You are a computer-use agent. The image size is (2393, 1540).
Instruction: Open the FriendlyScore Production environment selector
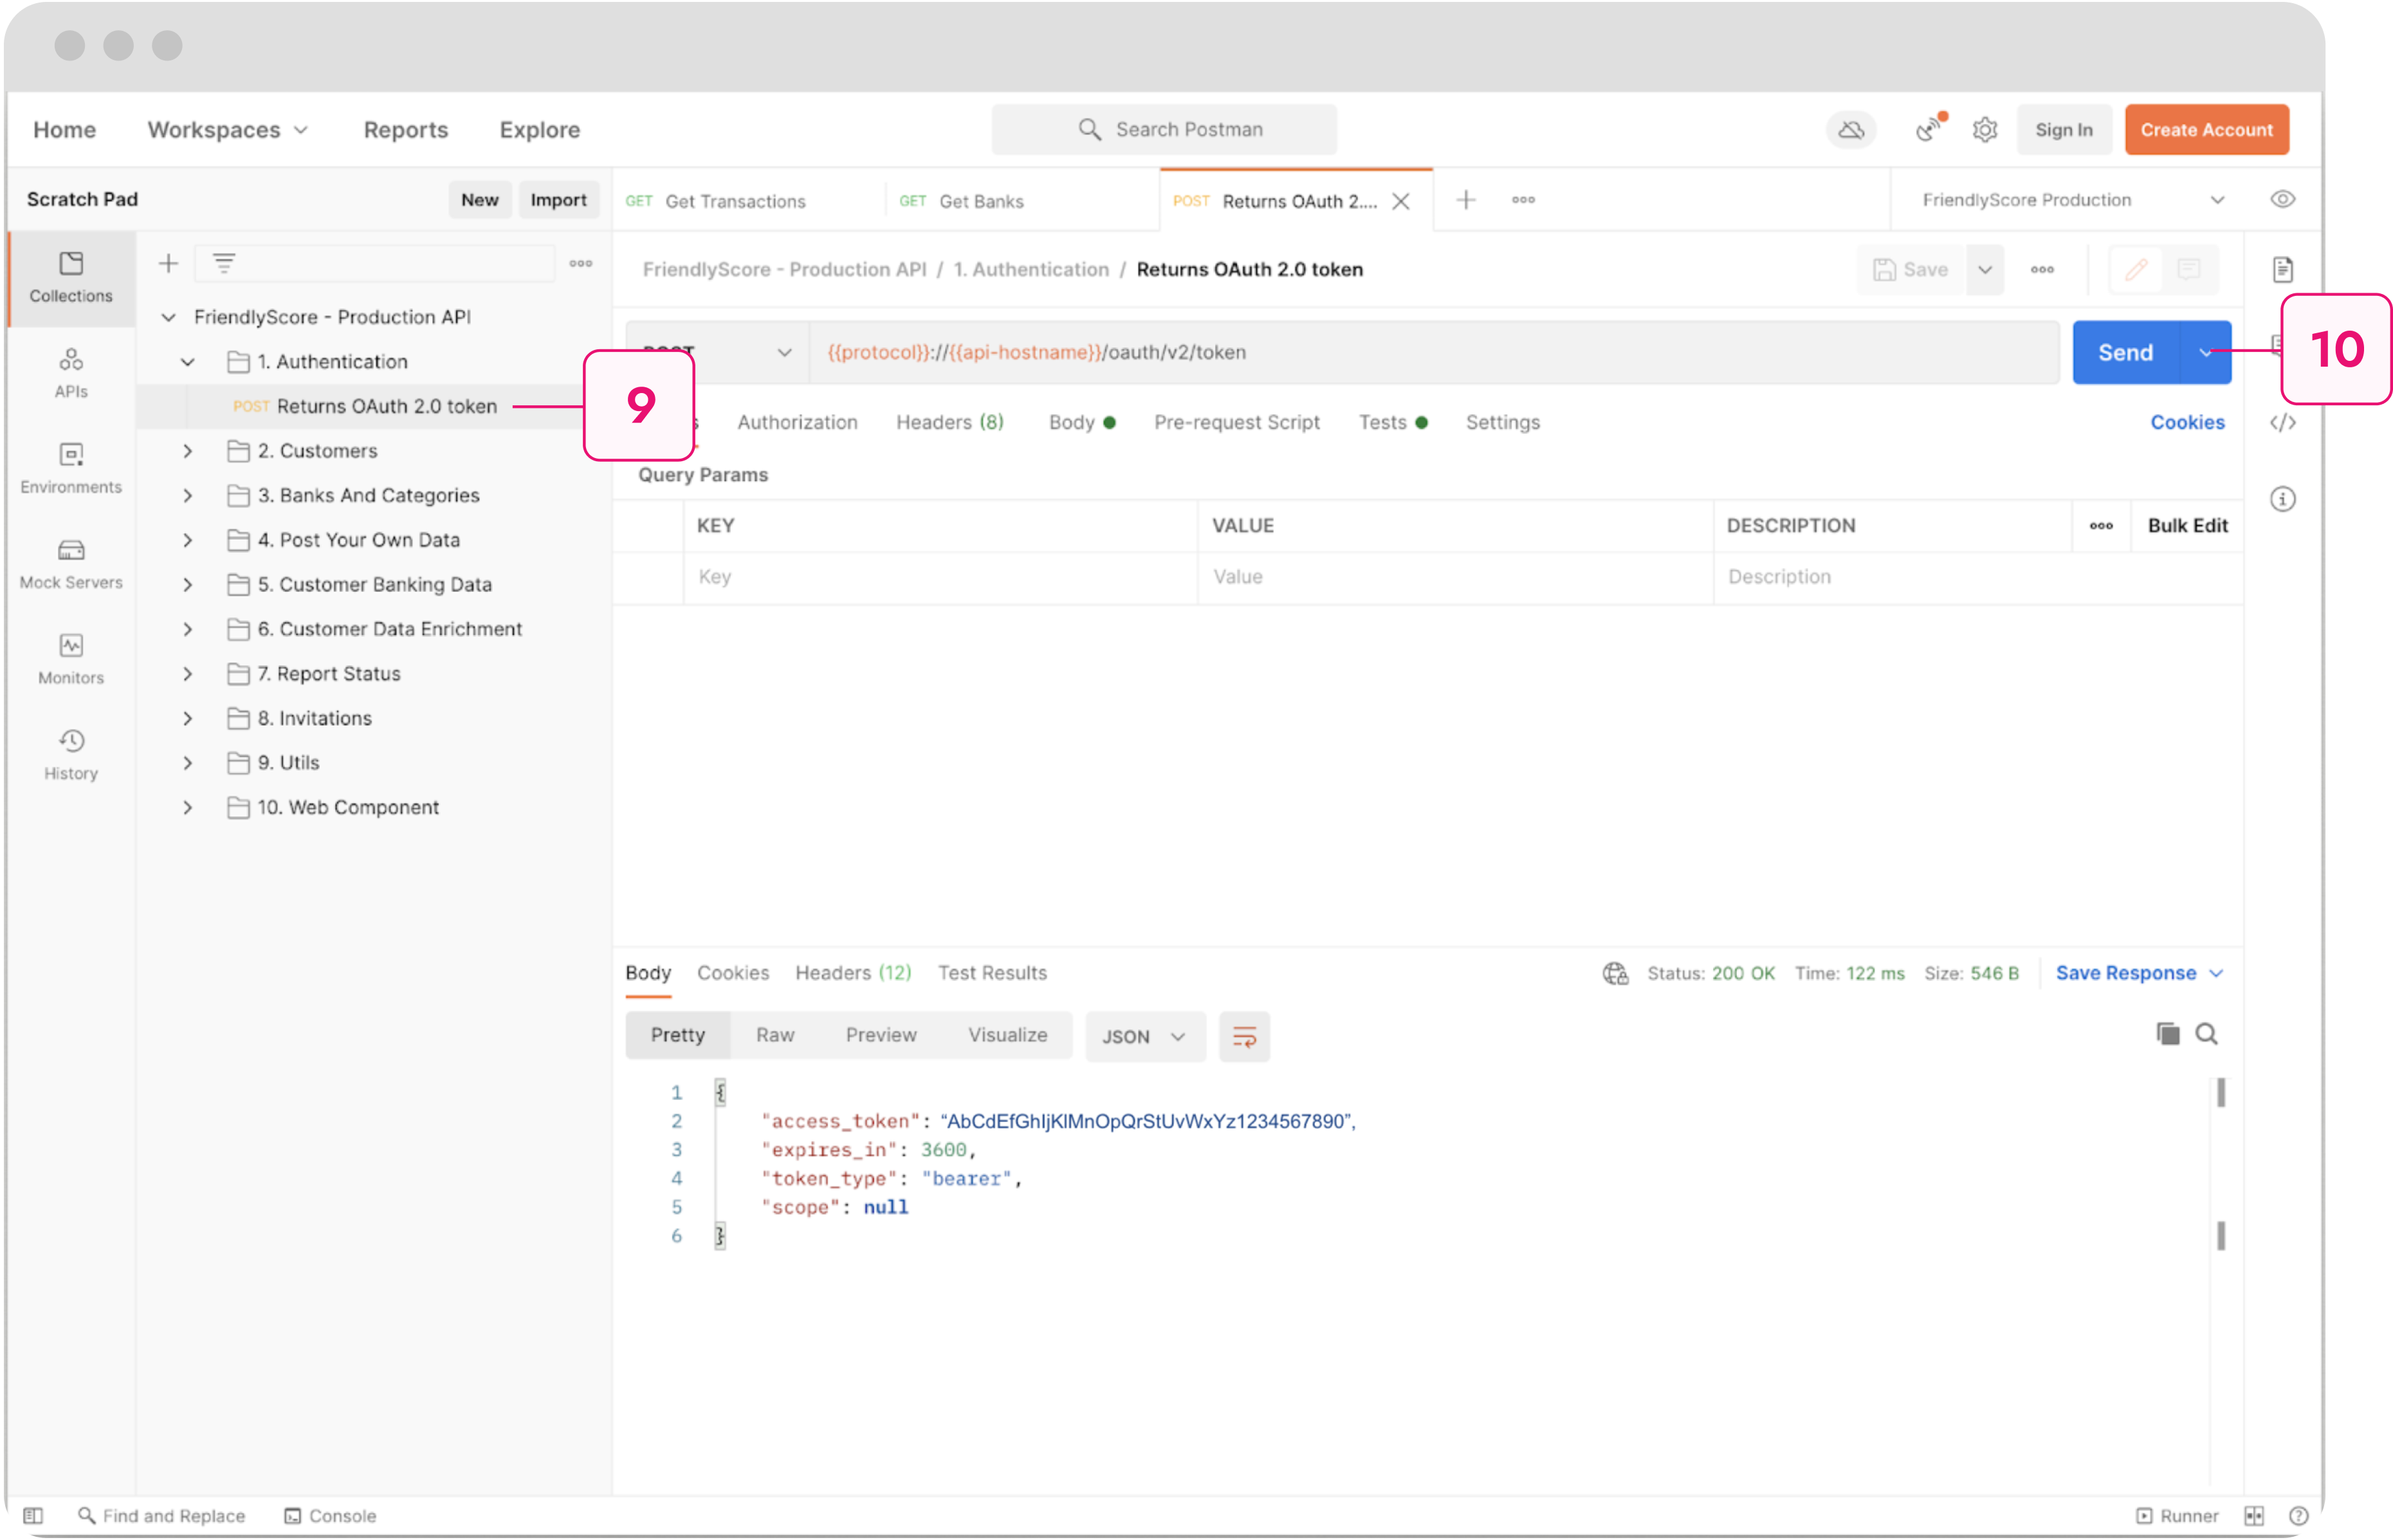[2073, 199]
